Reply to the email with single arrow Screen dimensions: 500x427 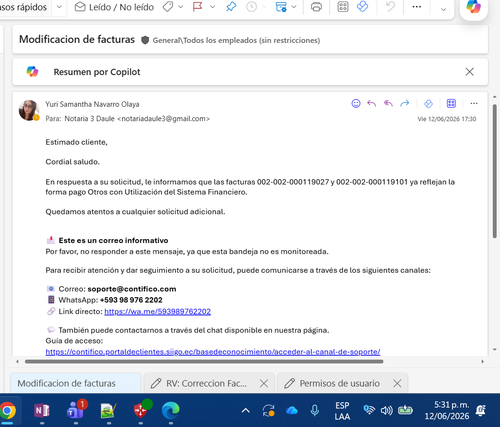(x=372, y=104)
